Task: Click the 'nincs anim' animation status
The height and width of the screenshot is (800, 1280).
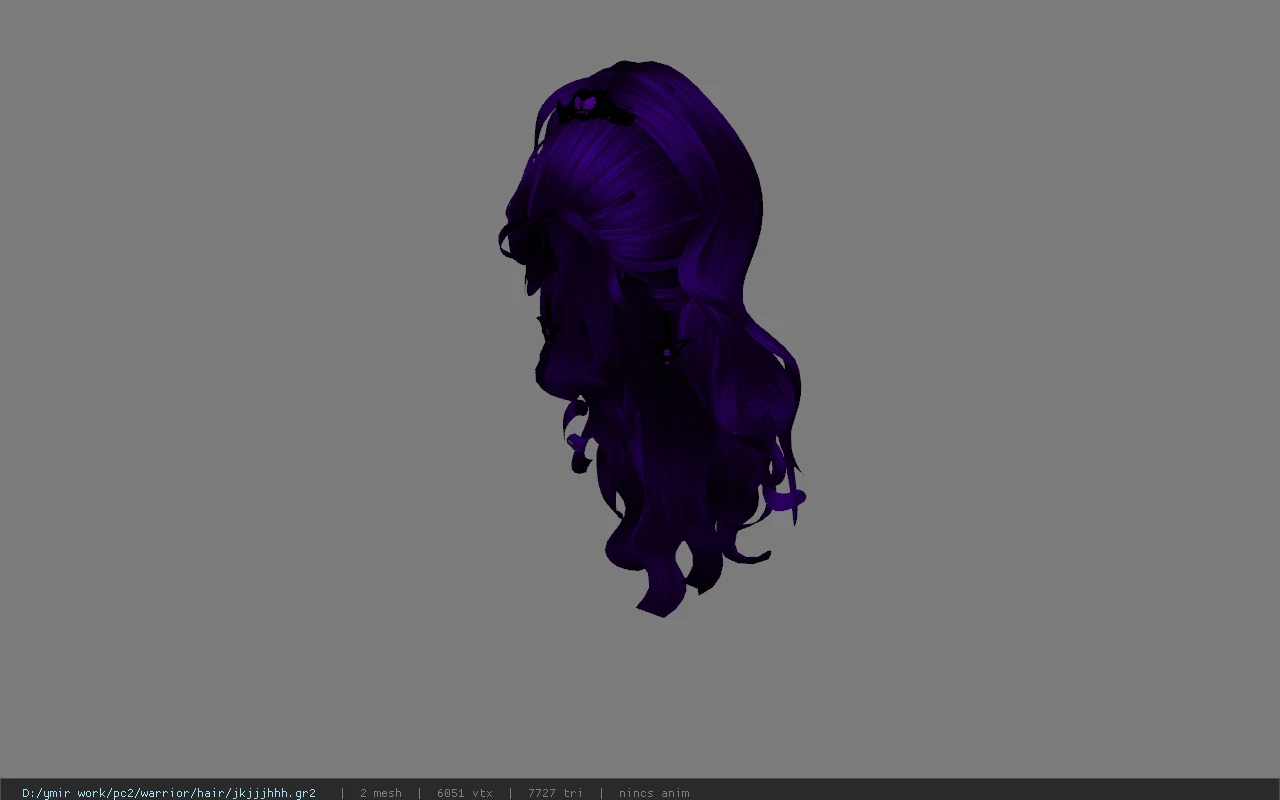Action: pyautogui.click(x=654, y=793)
